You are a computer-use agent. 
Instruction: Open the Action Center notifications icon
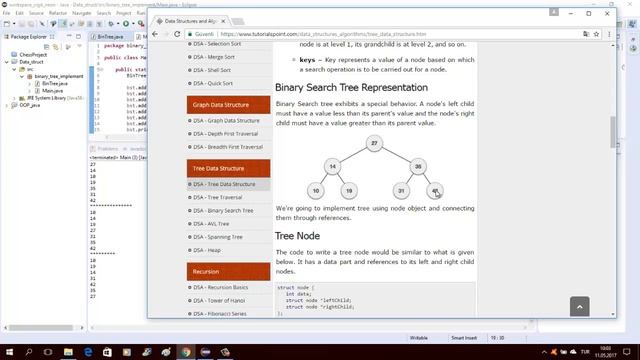click(x=627, y=352)
